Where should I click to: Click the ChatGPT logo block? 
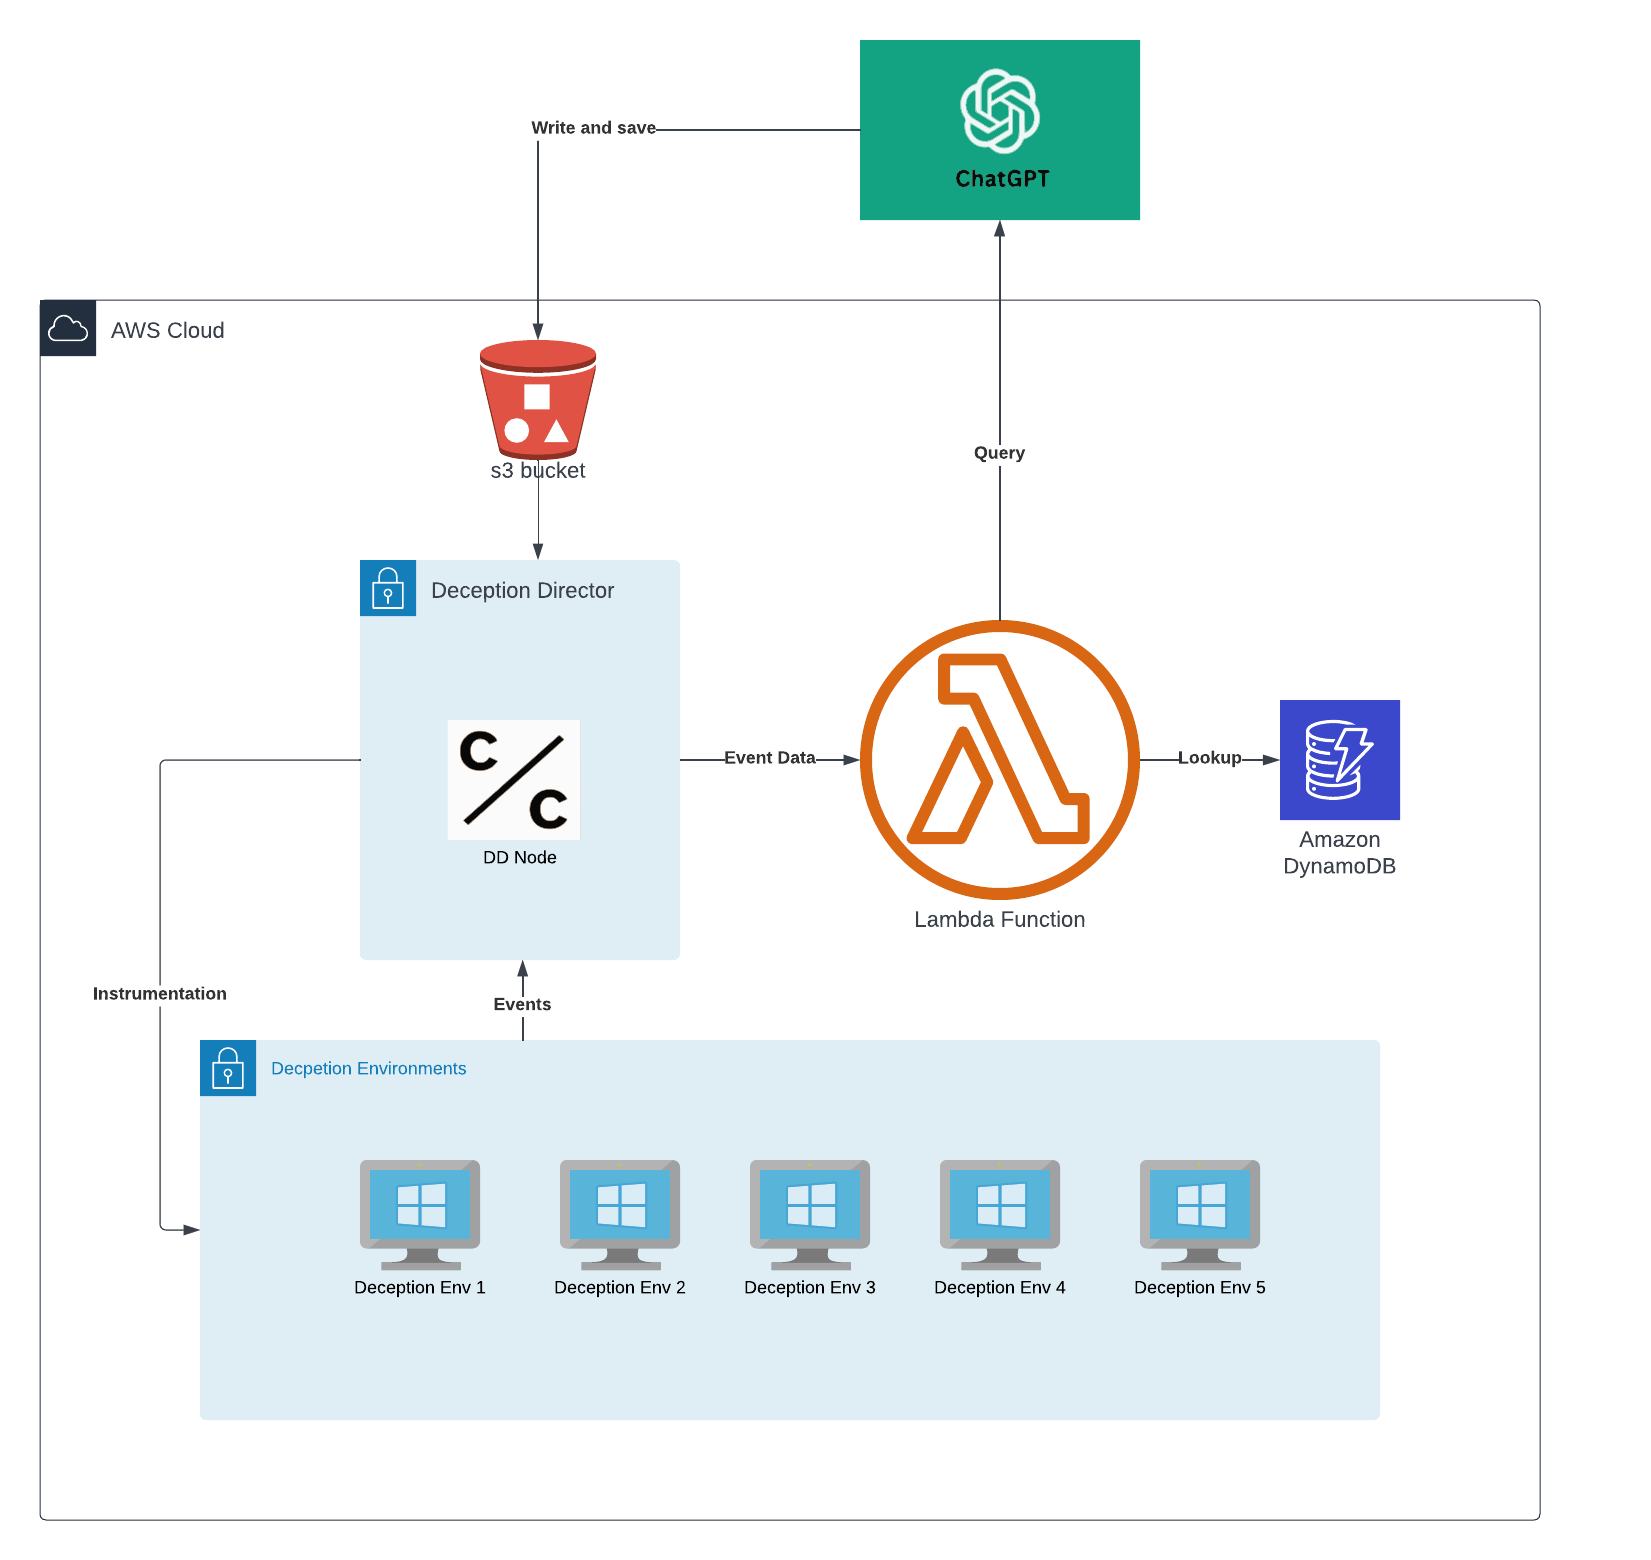(x=999, y=130)
